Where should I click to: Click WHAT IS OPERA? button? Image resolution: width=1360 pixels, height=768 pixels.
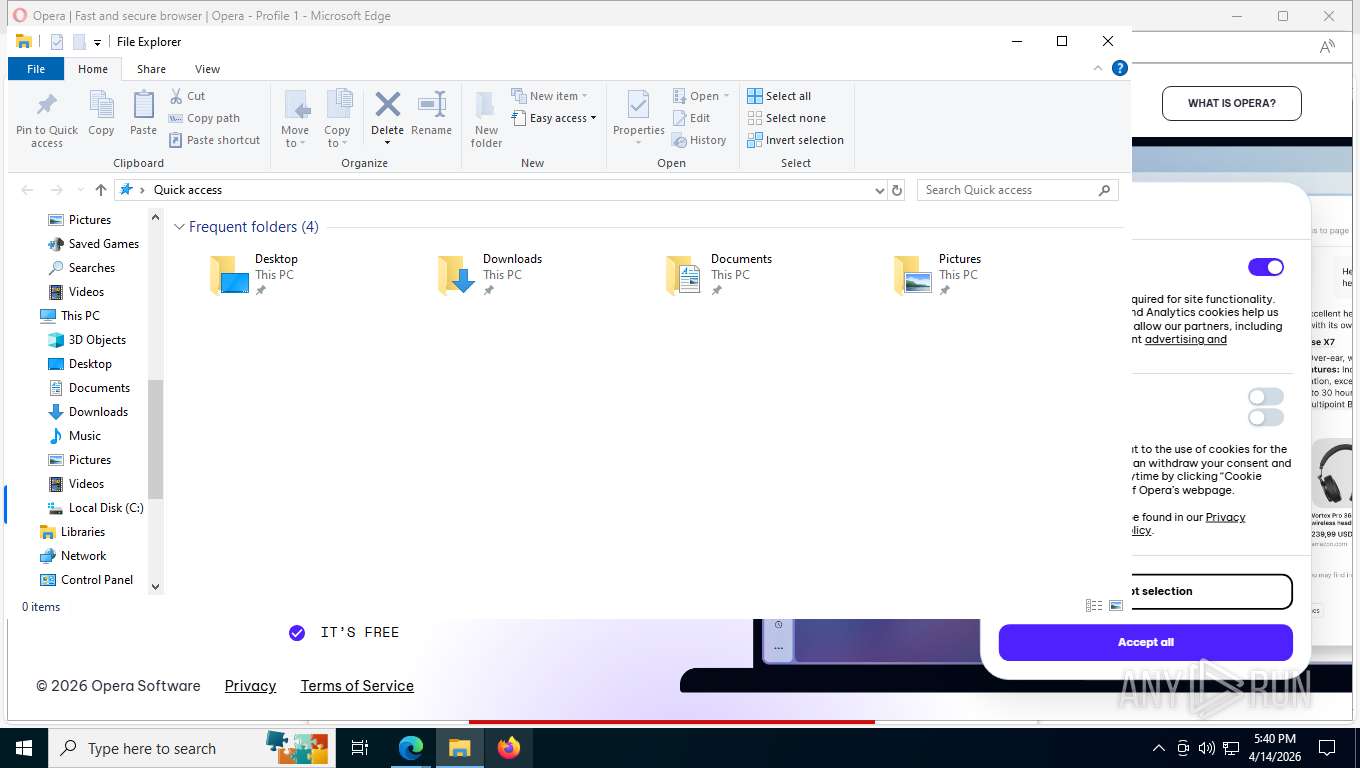(1231, 103)
